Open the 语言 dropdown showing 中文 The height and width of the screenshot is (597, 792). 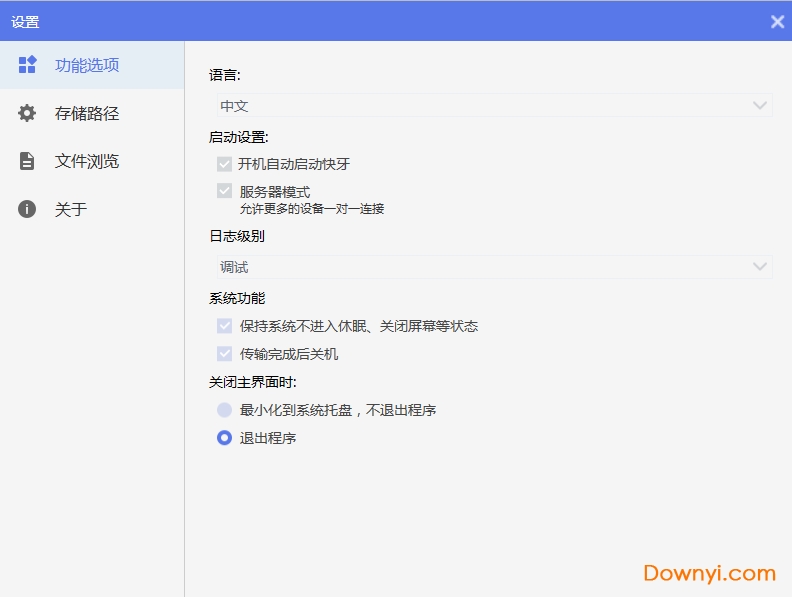pos(490,105)
